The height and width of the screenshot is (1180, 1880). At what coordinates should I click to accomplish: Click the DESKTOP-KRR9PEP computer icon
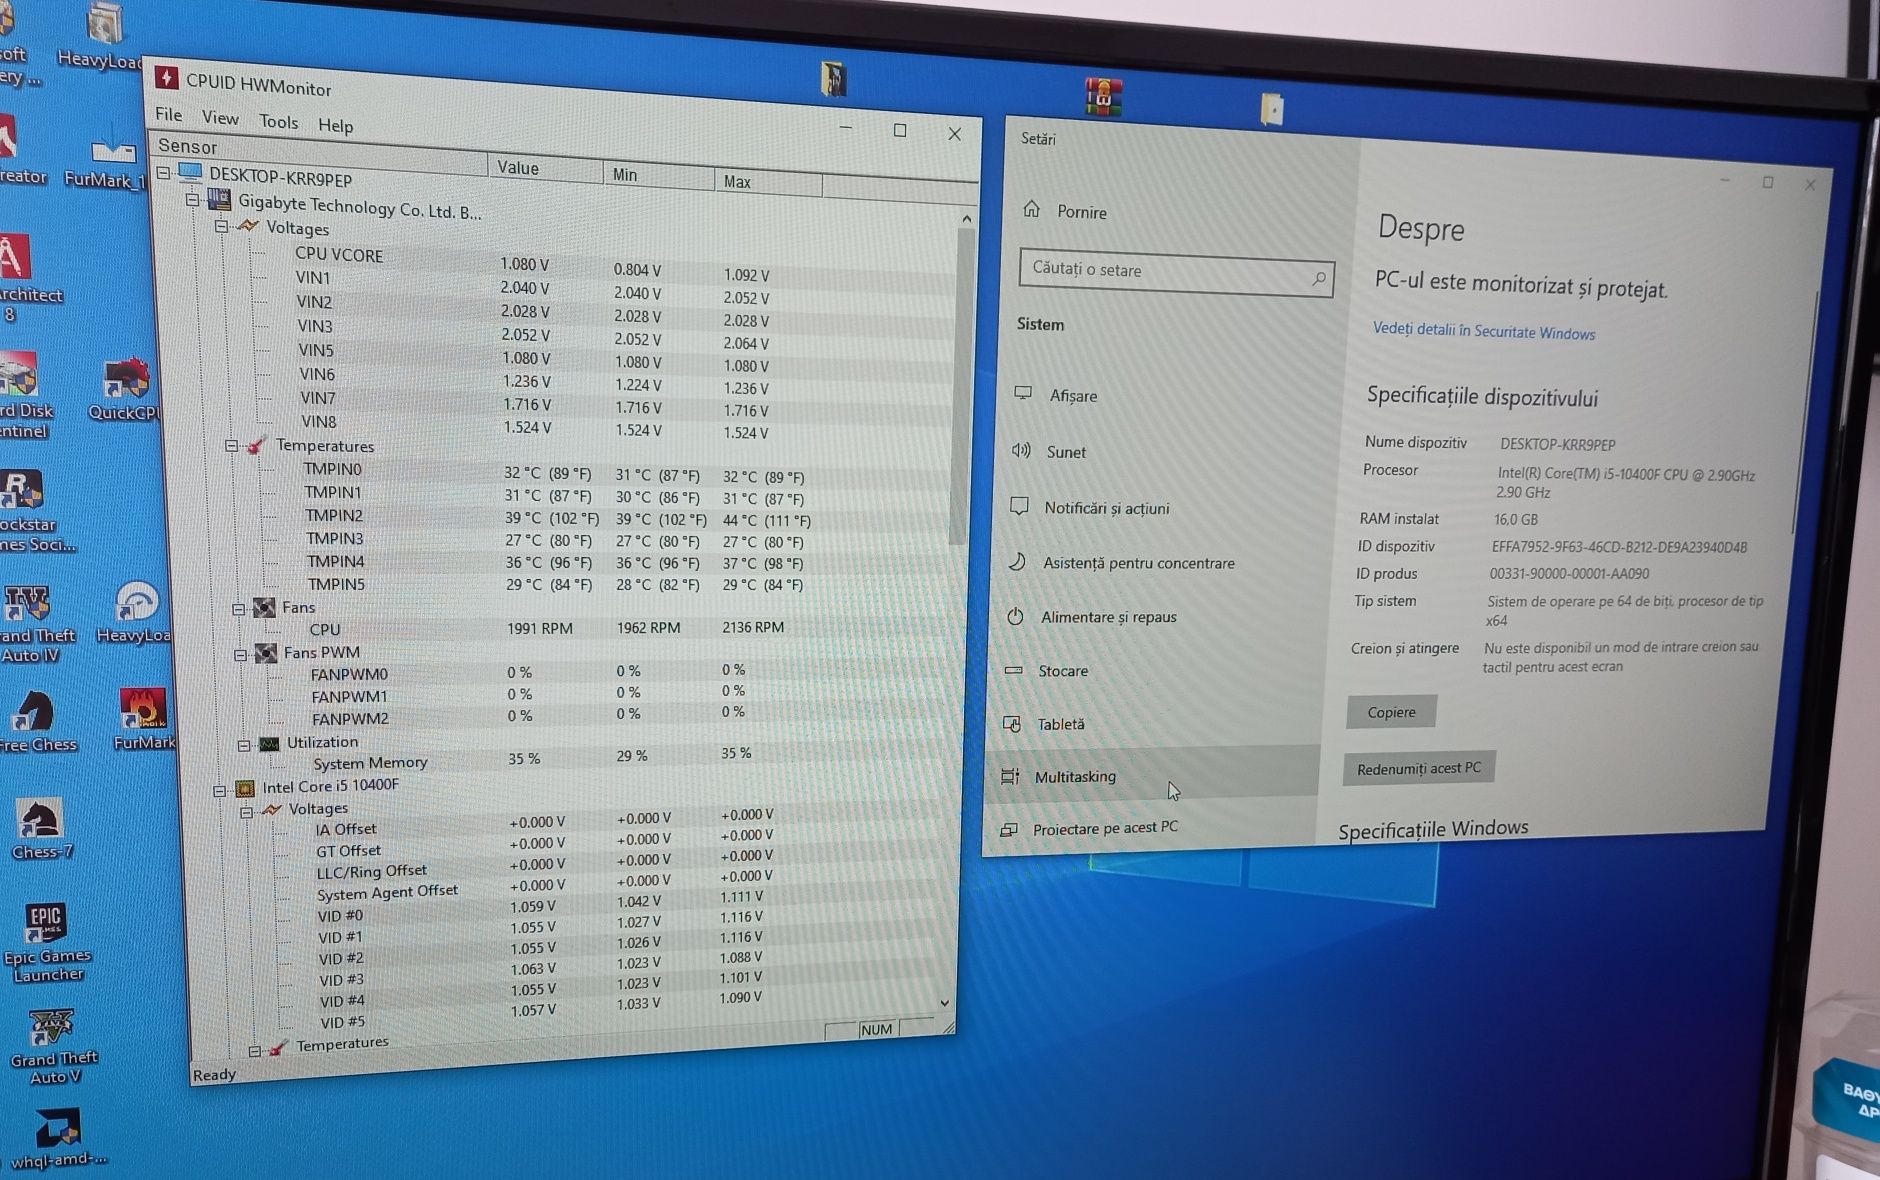[190, 173]
